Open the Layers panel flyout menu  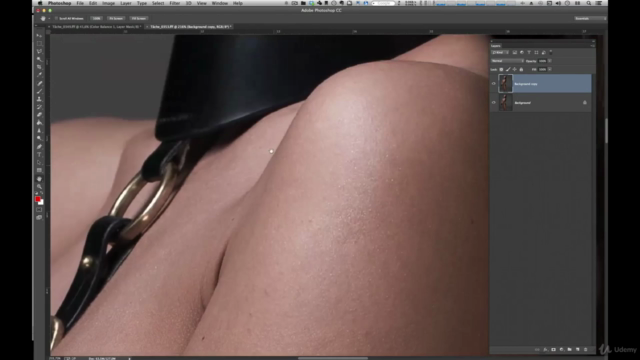[592, 46]
